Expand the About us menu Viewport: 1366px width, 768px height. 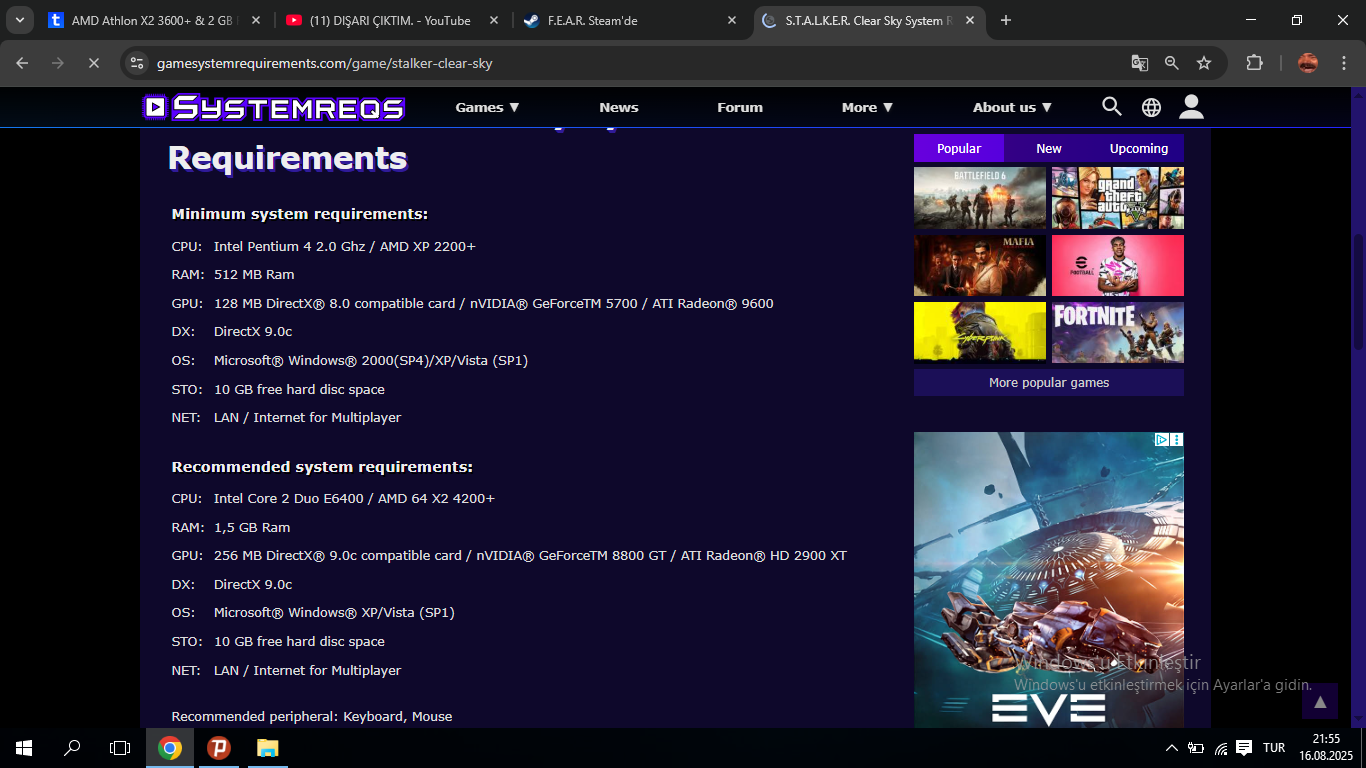tap(1012, 107)
